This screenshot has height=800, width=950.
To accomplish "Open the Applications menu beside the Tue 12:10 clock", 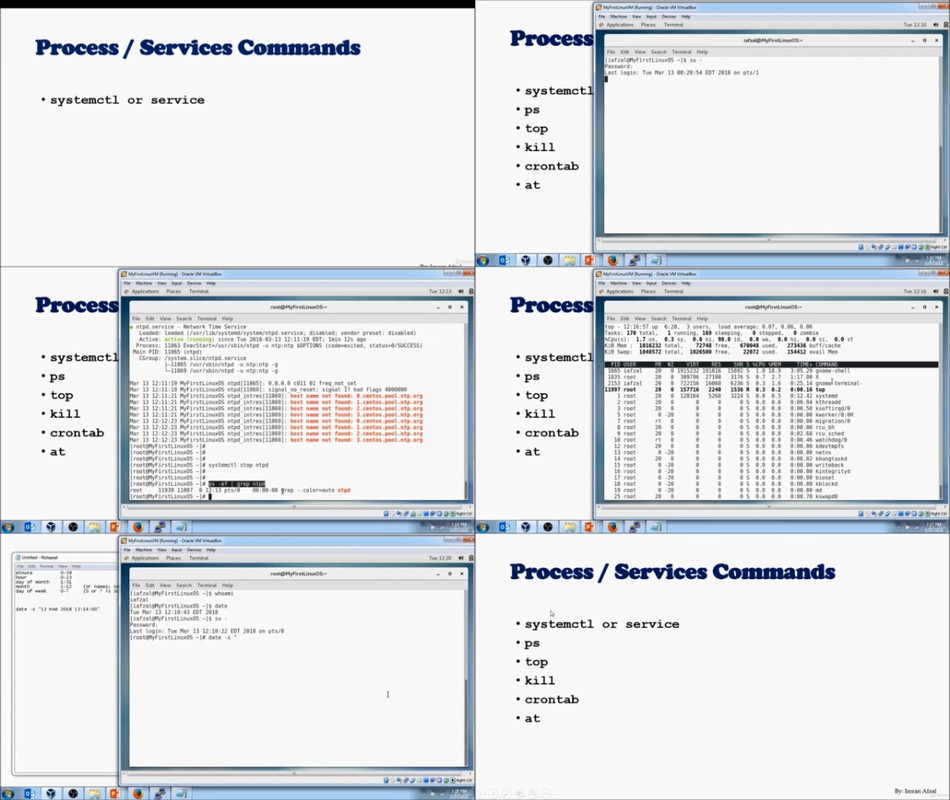I will point(620,25).
